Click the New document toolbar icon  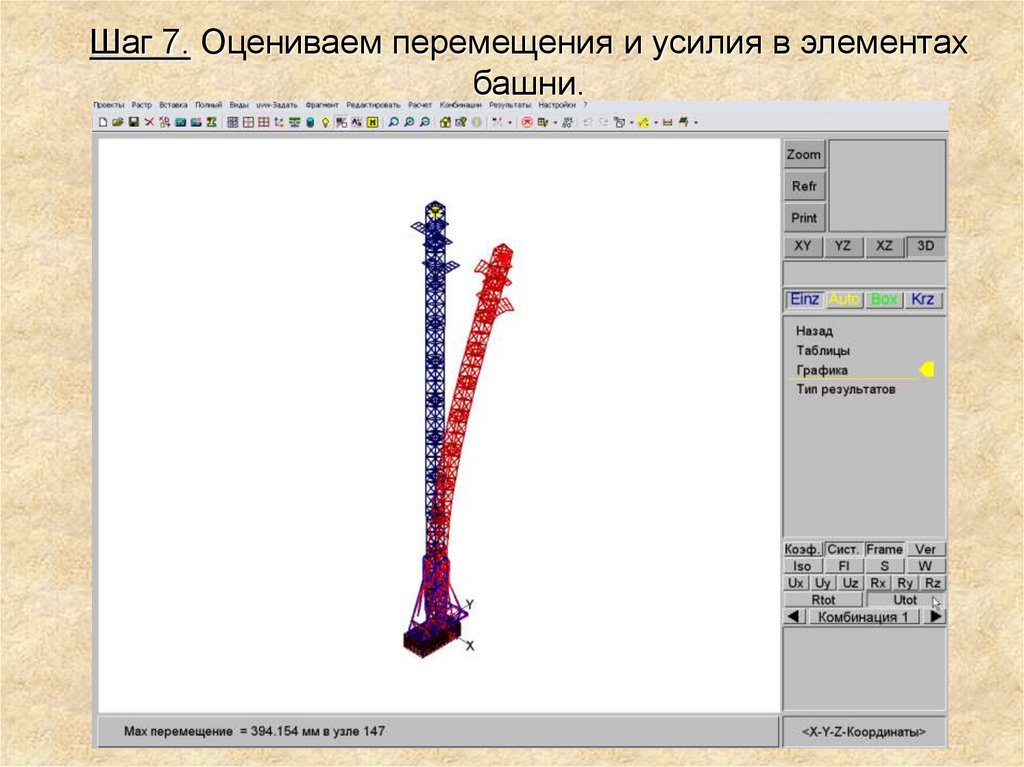(103, 122)
